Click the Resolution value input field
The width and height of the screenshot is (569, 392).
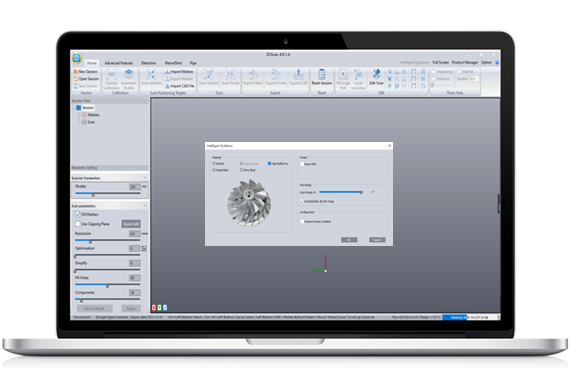[x=135, y=234]
